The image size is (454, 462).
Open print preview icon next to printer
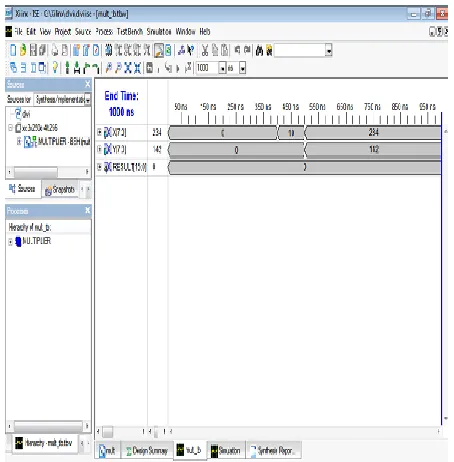tap(65, 50)
